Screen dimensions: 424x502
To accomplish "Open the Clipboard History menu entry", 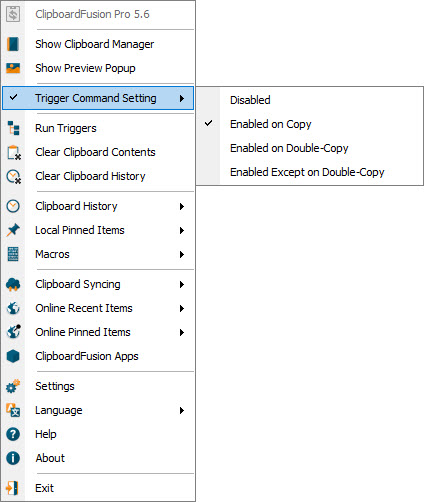I will pyautogui.click(x=98, y=206).
